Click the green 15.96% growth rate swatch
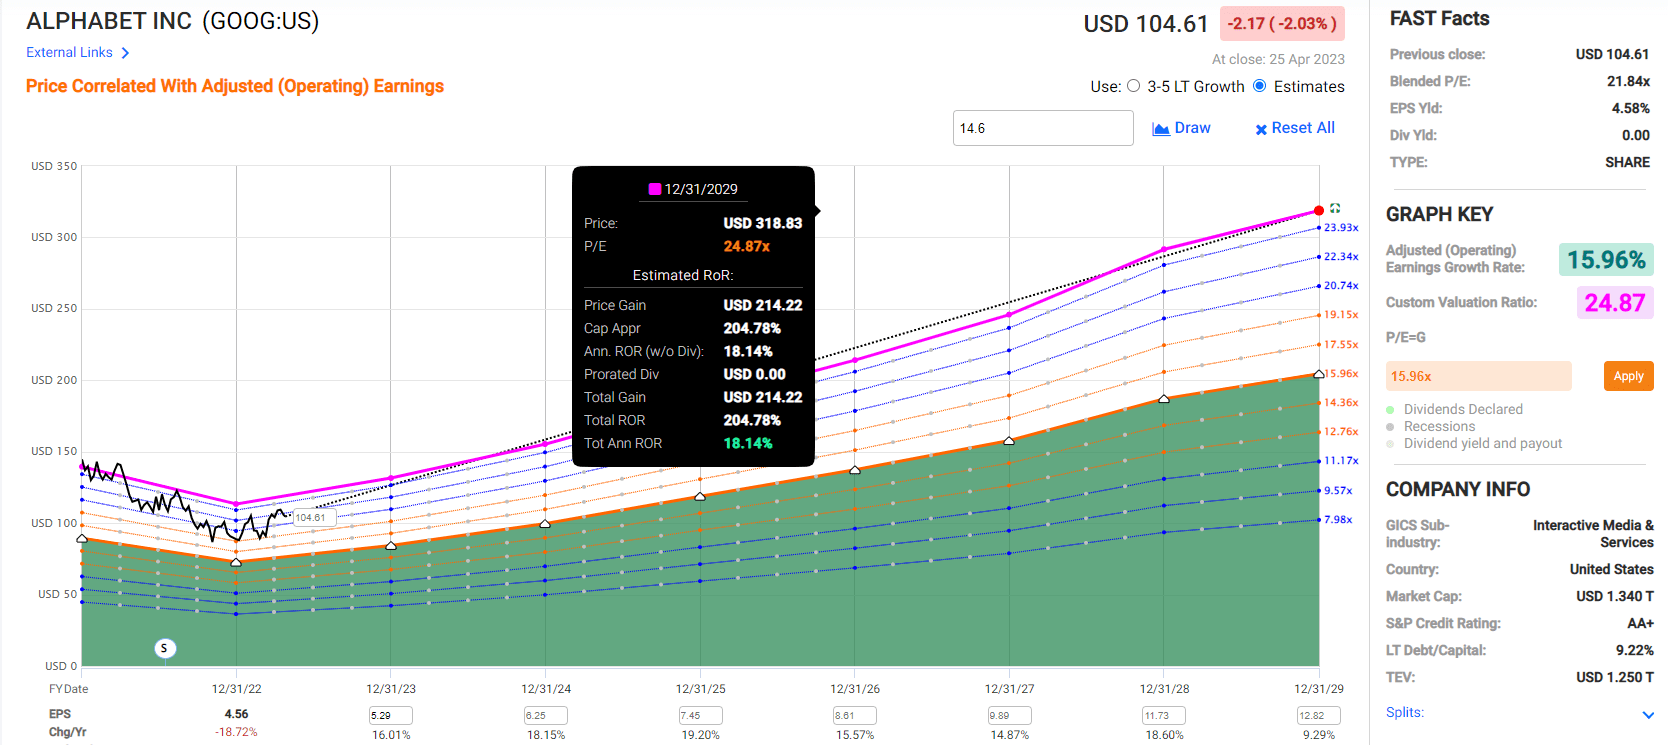This screenshot has height=745, width=1668. [x=1606, y=260]
